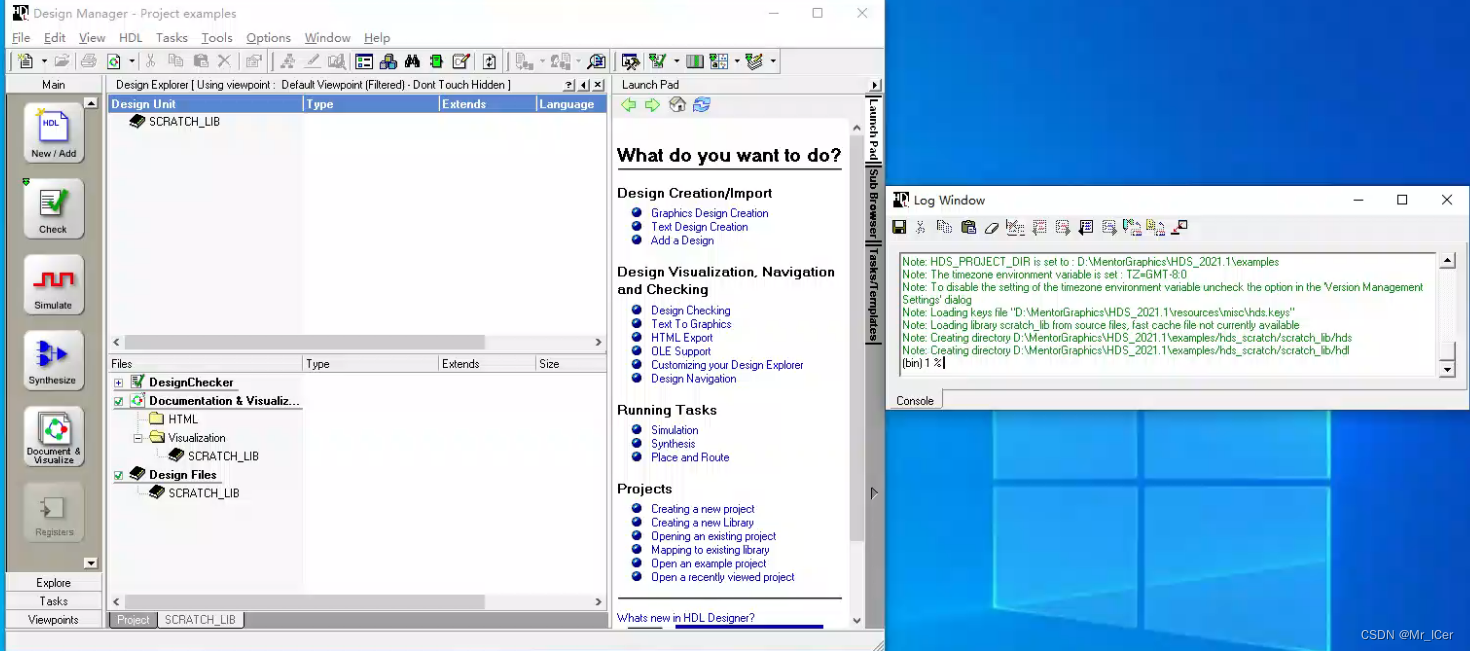Image resolution: width=1470 pixels, height=651 pixels.
Task: Open Text Design Creation link
Action: click(699, 227)
